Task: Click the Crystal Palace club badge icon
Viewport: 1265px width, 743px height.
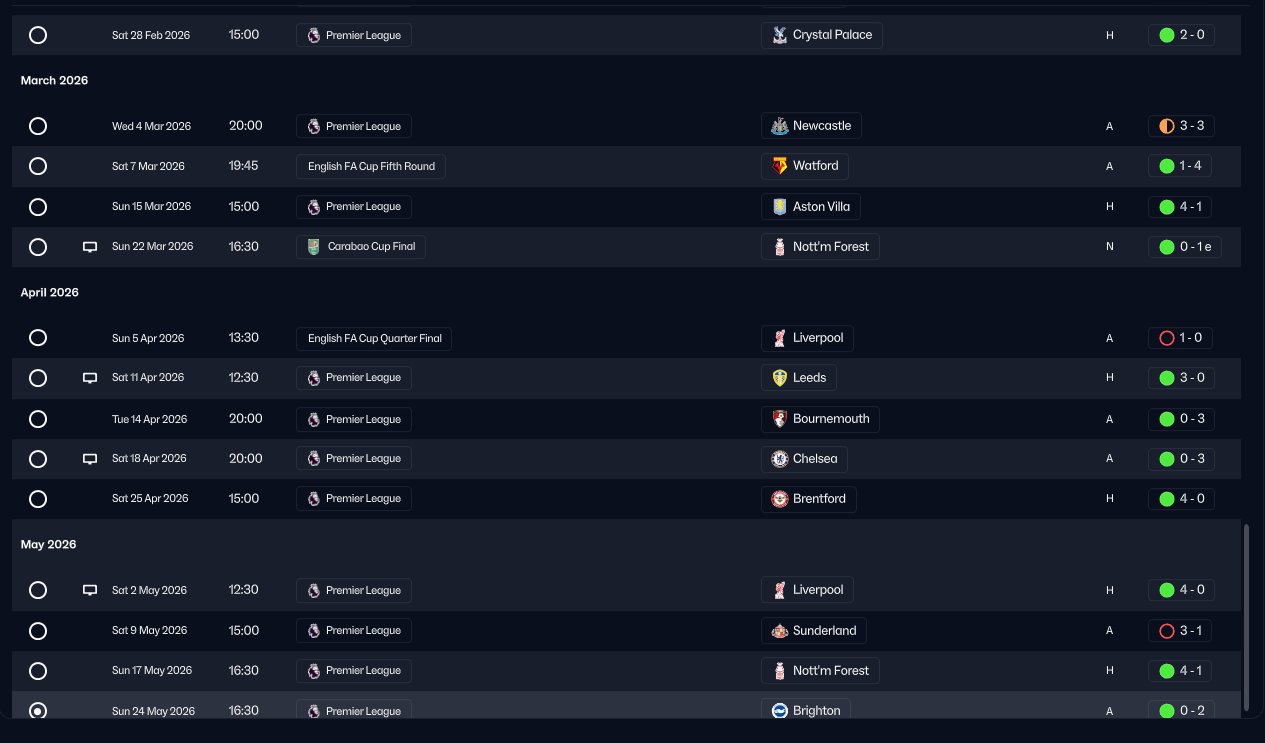Action: pos(780,35)
